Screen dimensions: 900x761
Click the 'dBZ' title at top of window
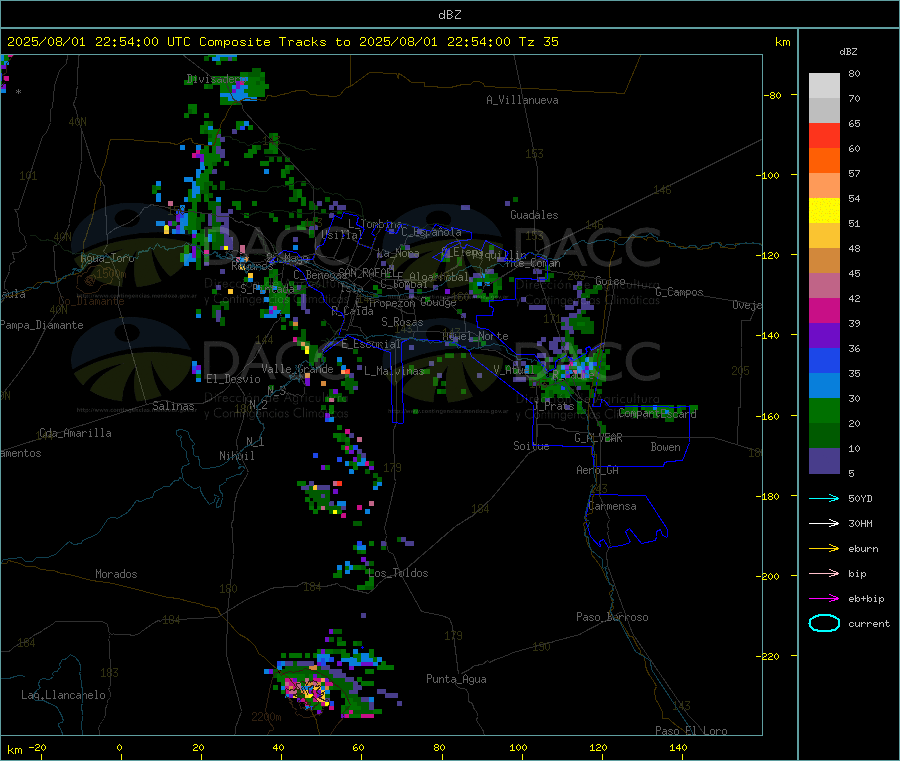click(x=449, y=14)
